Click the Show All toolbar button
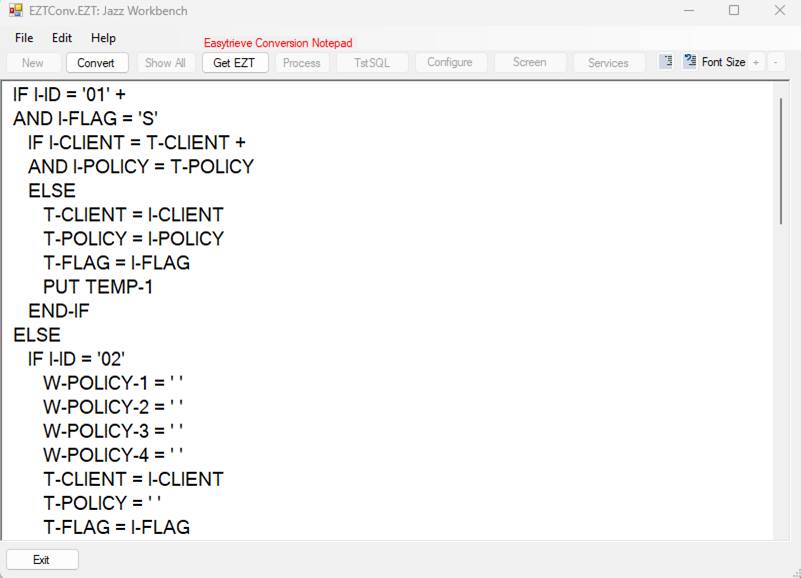The width and height of the screenshot is (801, 578). click(165, 62)
